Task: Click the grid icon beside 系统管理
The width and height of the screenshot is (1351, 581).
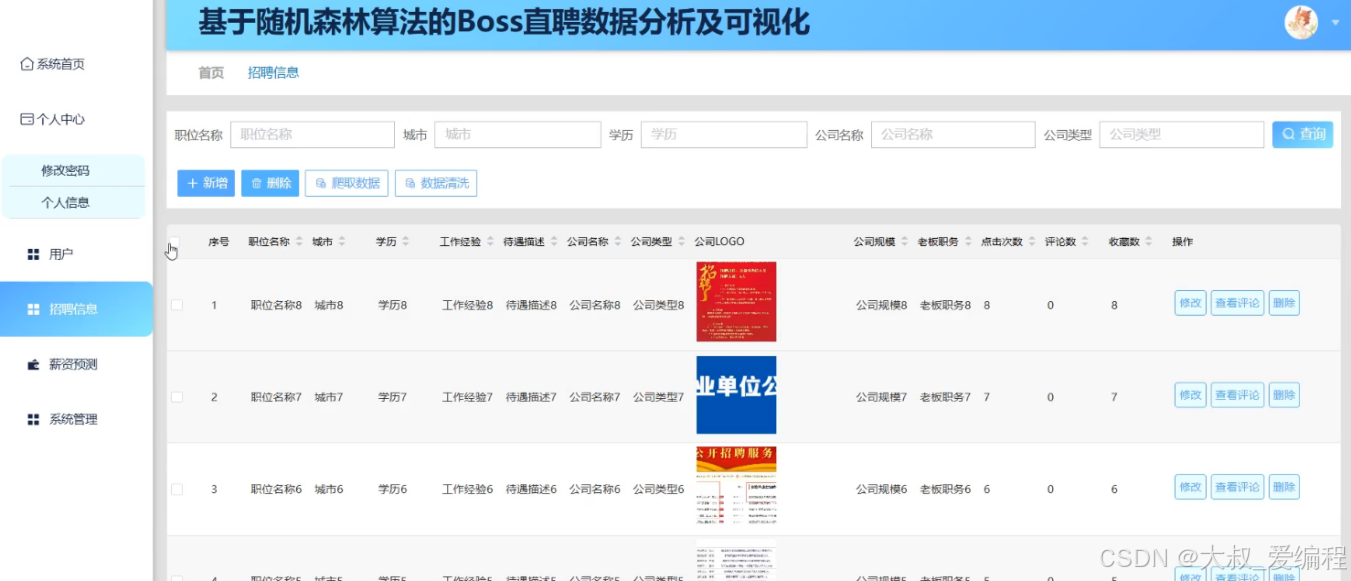Action: click(33, 419)
